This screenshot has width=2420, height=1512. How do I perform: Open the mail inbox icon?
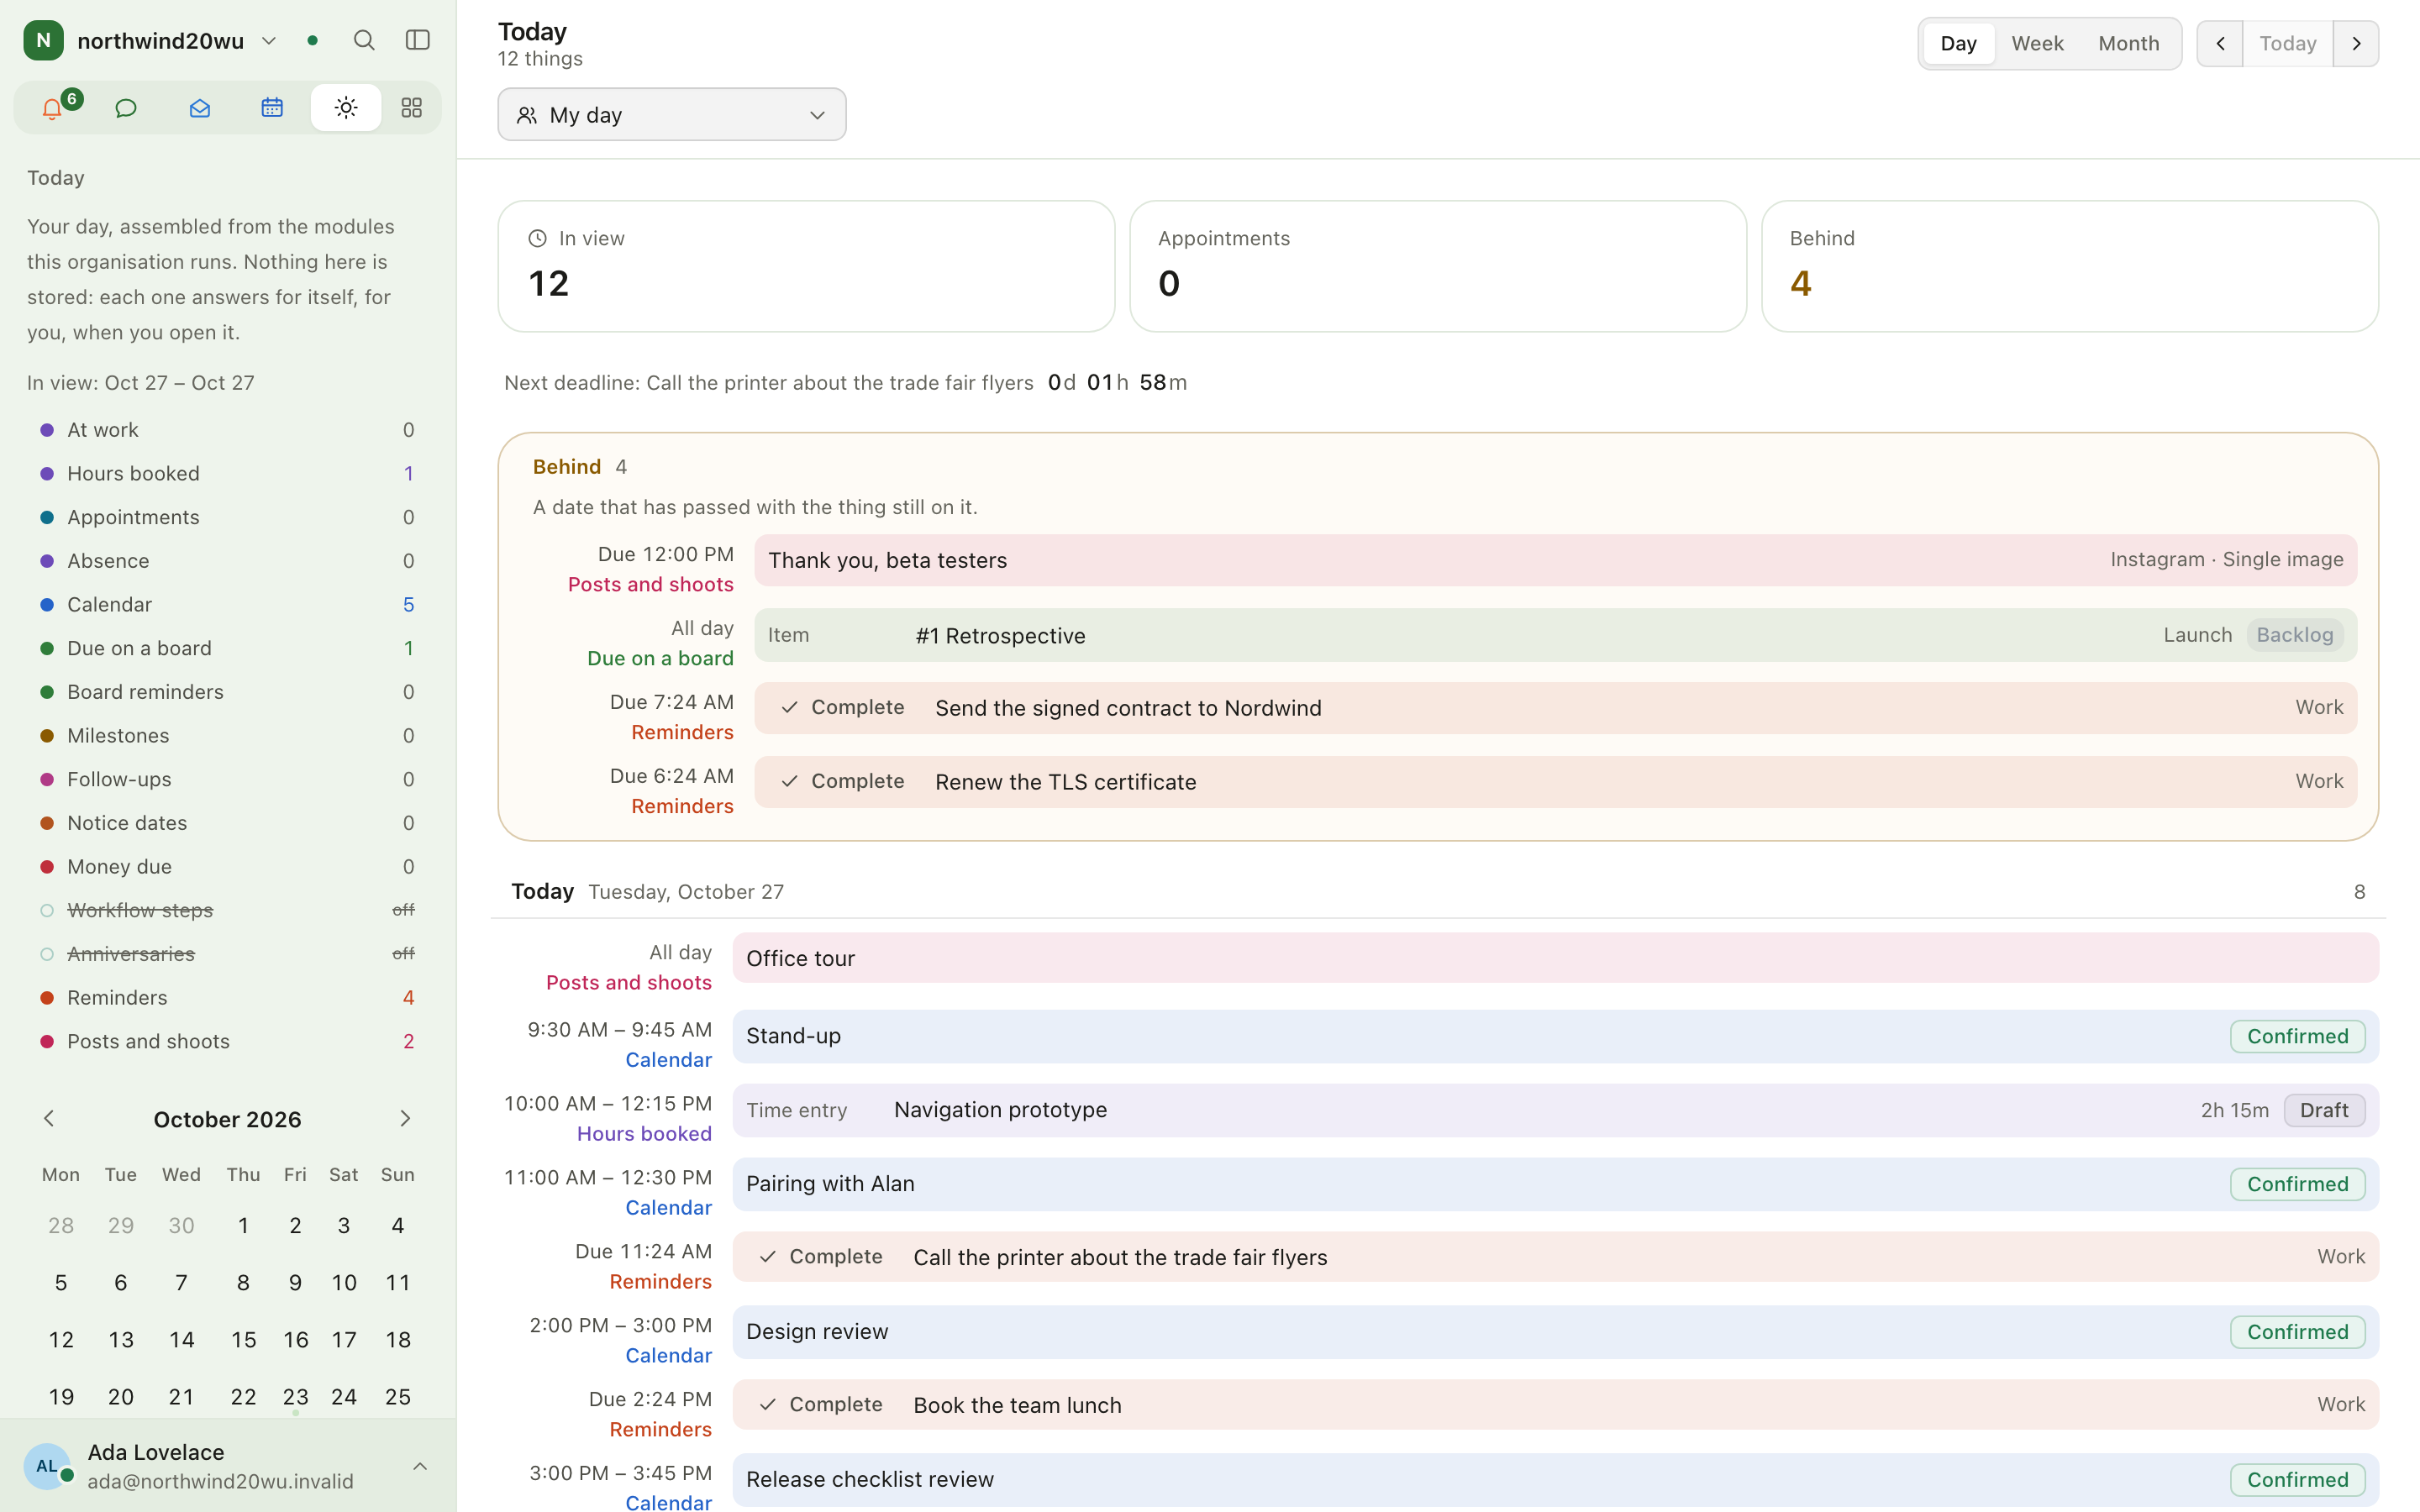(199, 108)
